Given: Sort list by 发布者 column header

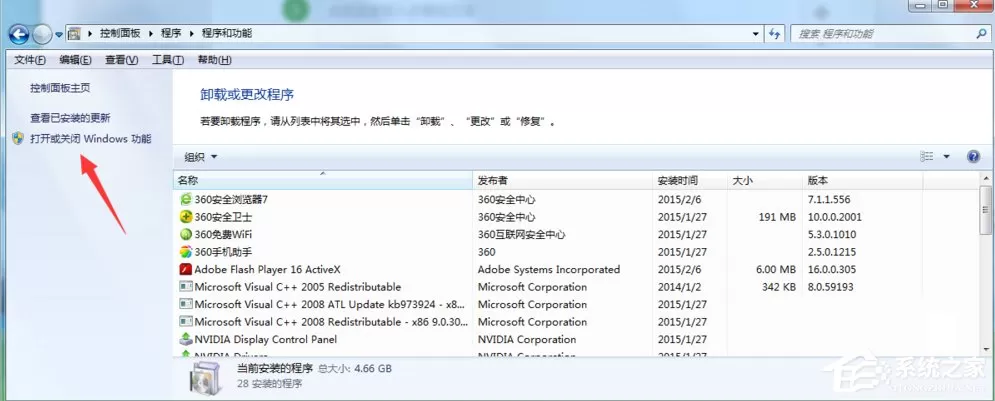Looking at the screenshot, I should (563, 181).
